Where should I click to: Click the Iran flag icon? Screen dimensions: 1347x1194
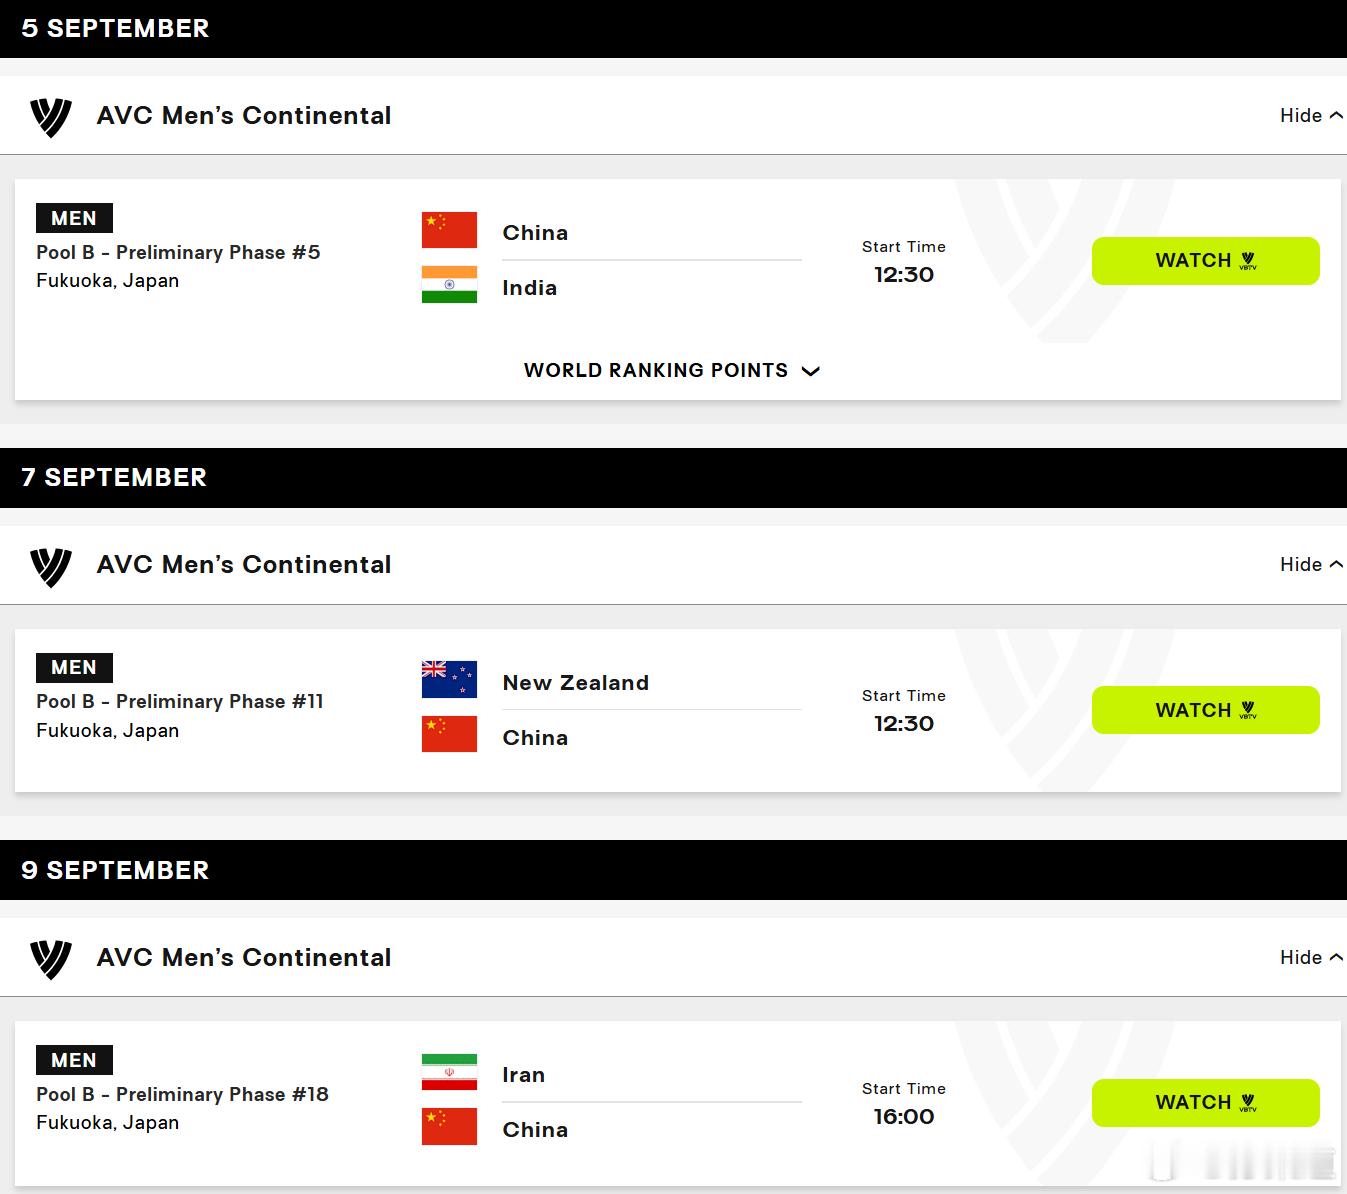[x=449, y=1072]
